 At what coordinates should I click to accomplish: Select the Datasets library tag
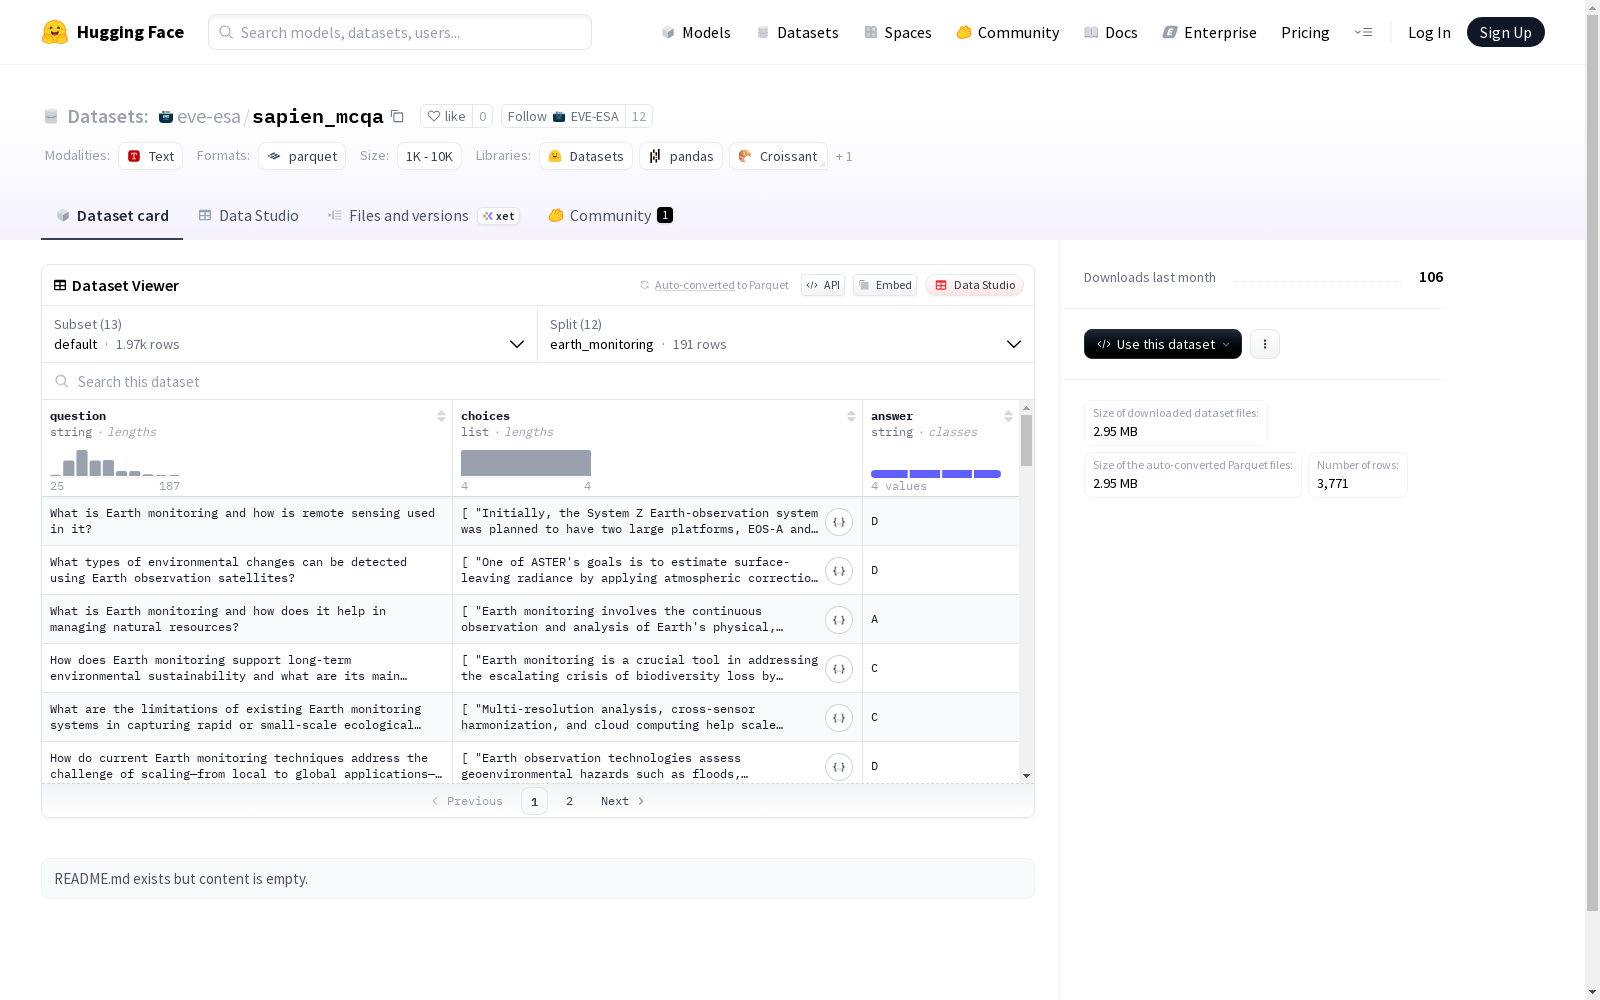586,156
